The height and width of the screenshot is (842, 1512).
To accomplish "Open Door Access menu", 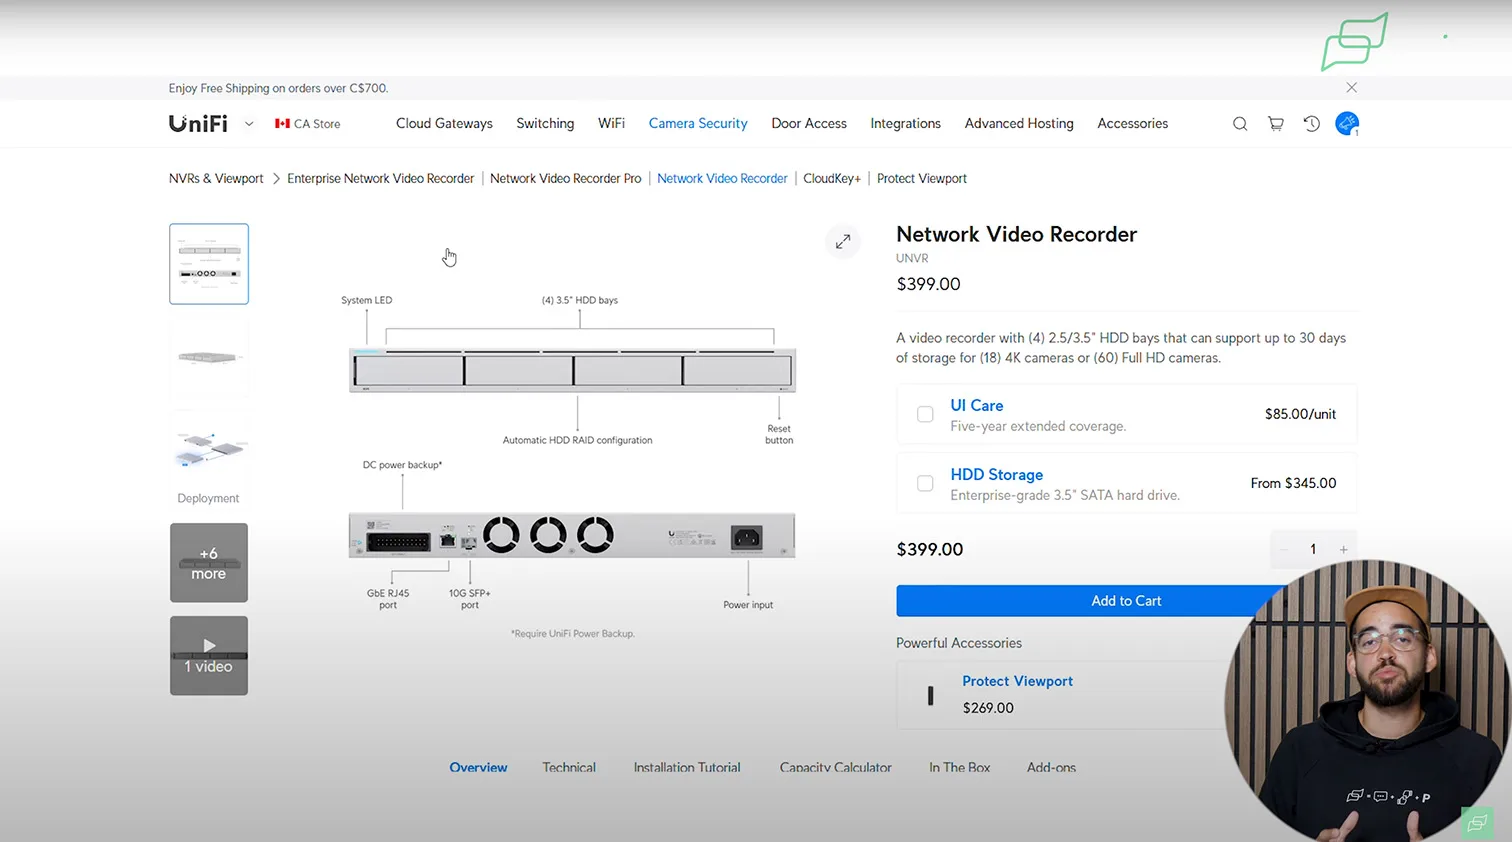I will (x=809, y=124).
